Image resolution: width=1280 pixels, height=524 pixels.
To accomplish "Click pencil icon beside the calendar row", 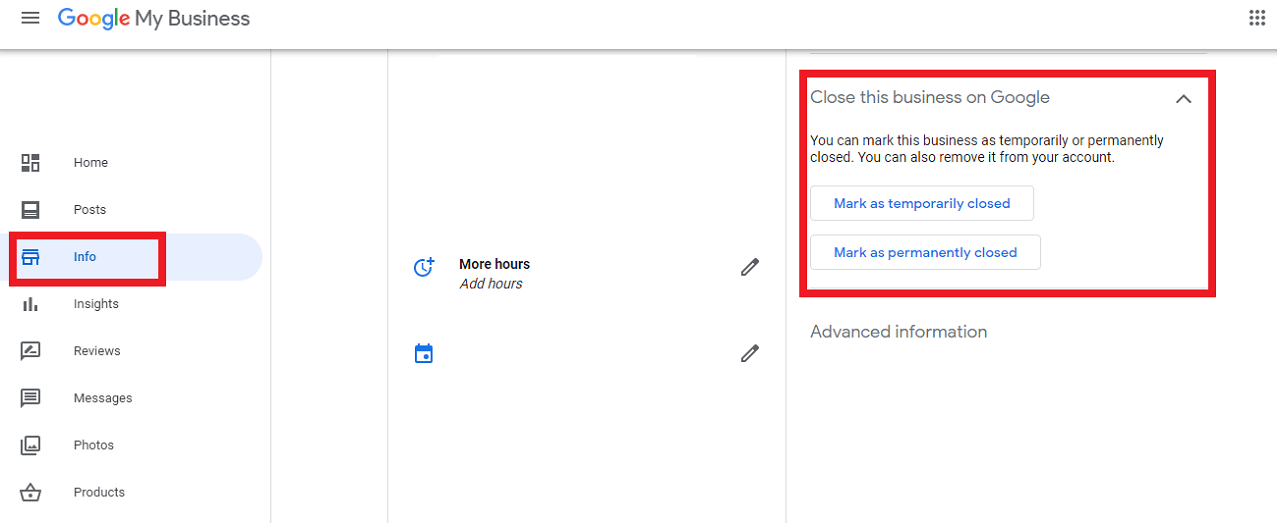I will pos(750,353).
